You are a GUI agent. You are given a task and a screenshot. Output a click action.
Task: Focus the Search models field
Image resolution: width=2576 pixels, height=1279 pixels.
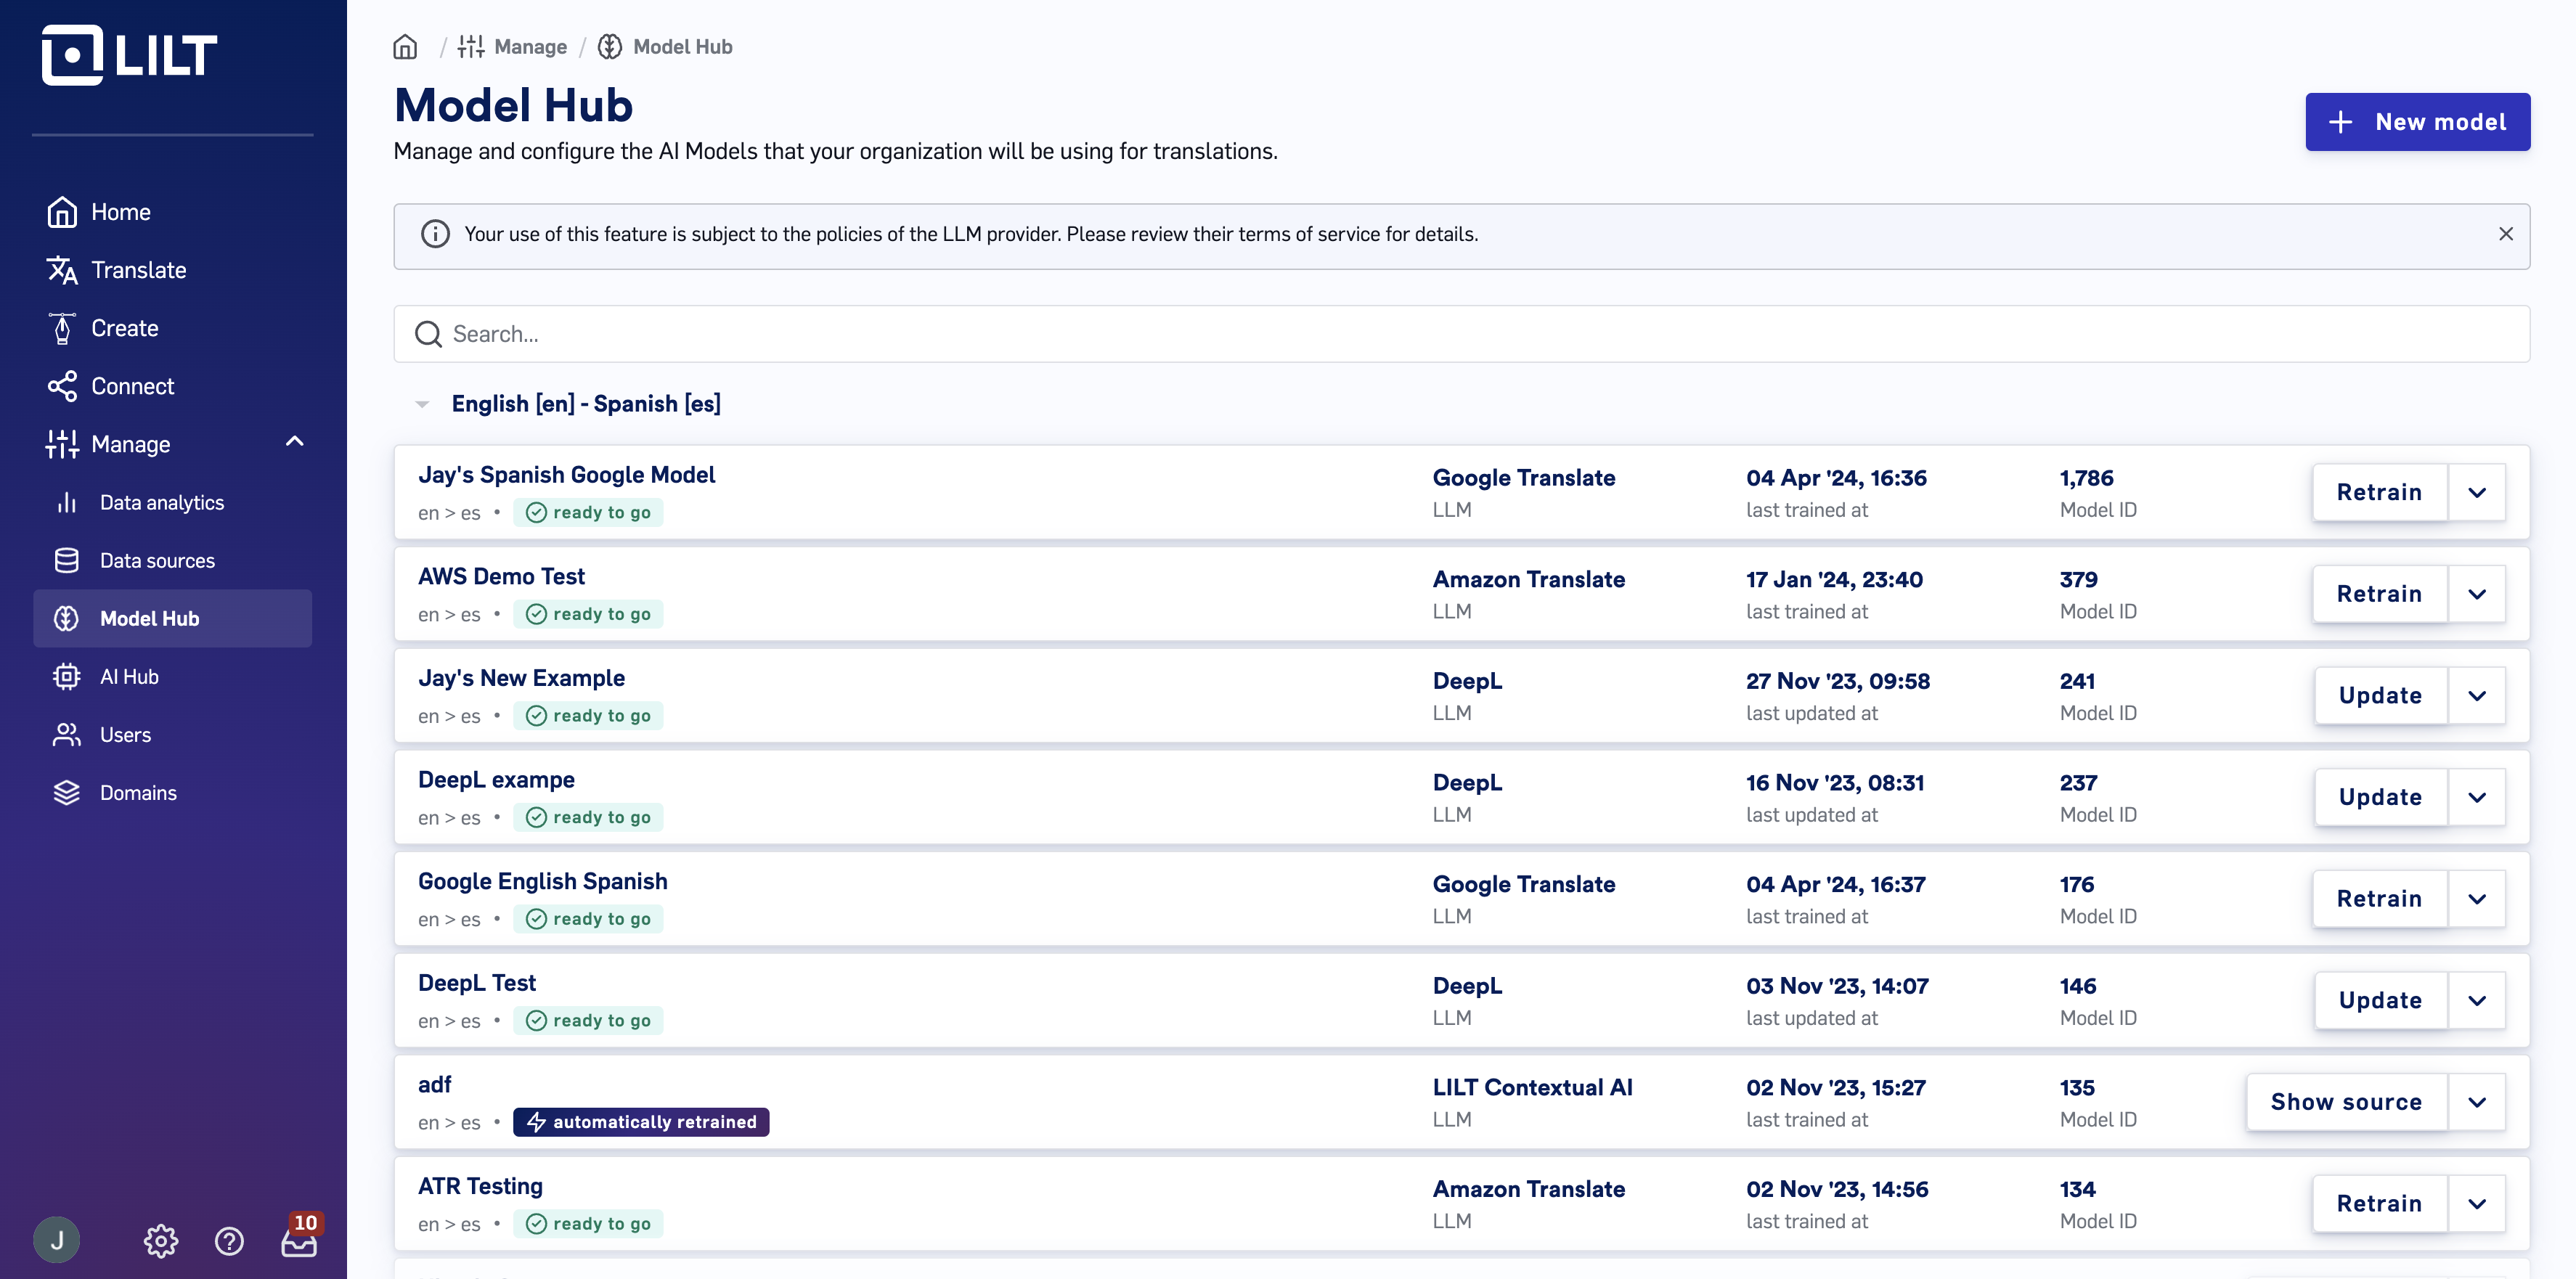1461,334
